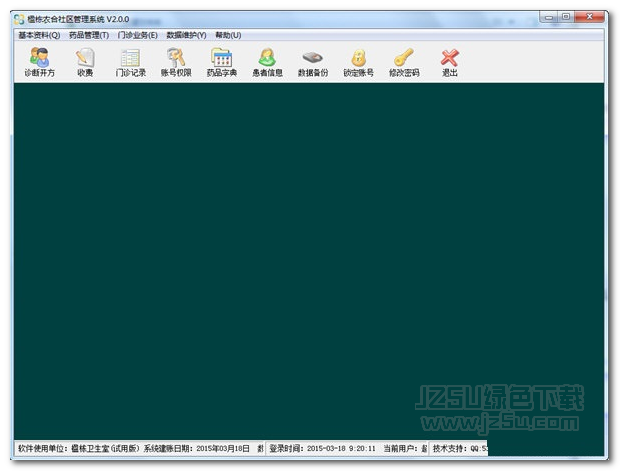Open 门诊记录 outpatient records
The image size is (620, 471).
tap(130, 62)
